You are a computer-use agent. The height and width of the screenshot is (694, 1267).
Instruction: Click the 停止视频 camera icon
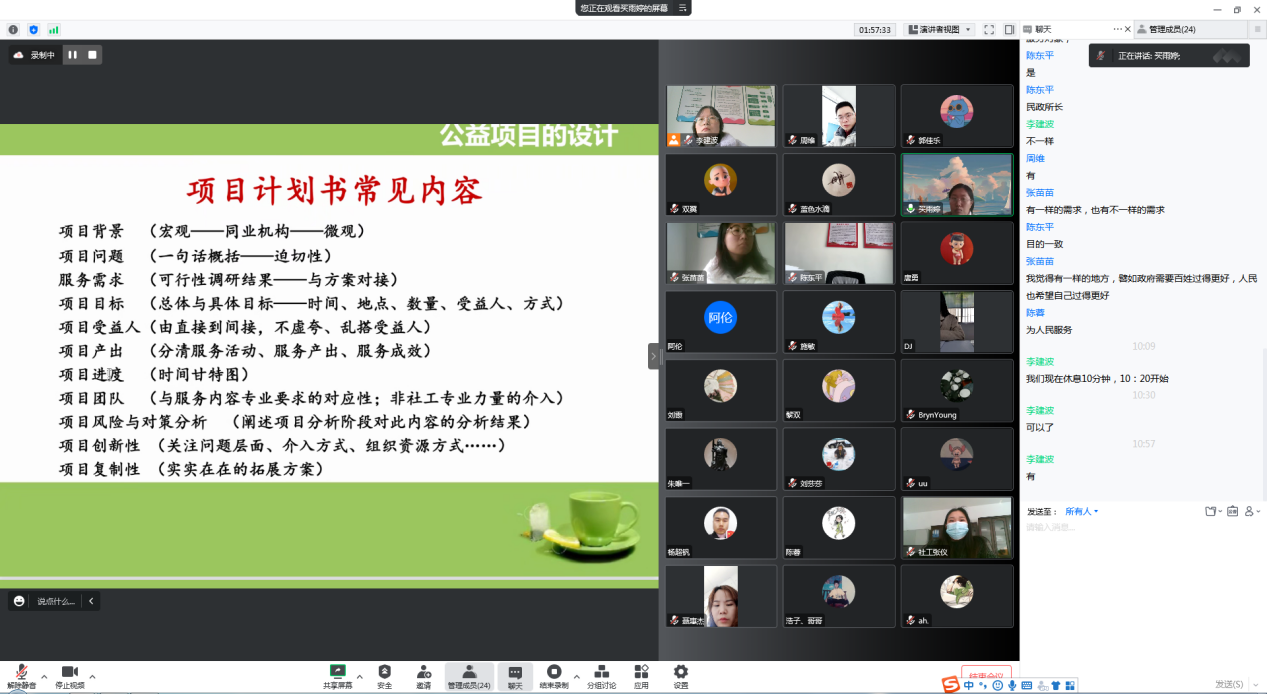pyautogui.click(x=70, y=672)
